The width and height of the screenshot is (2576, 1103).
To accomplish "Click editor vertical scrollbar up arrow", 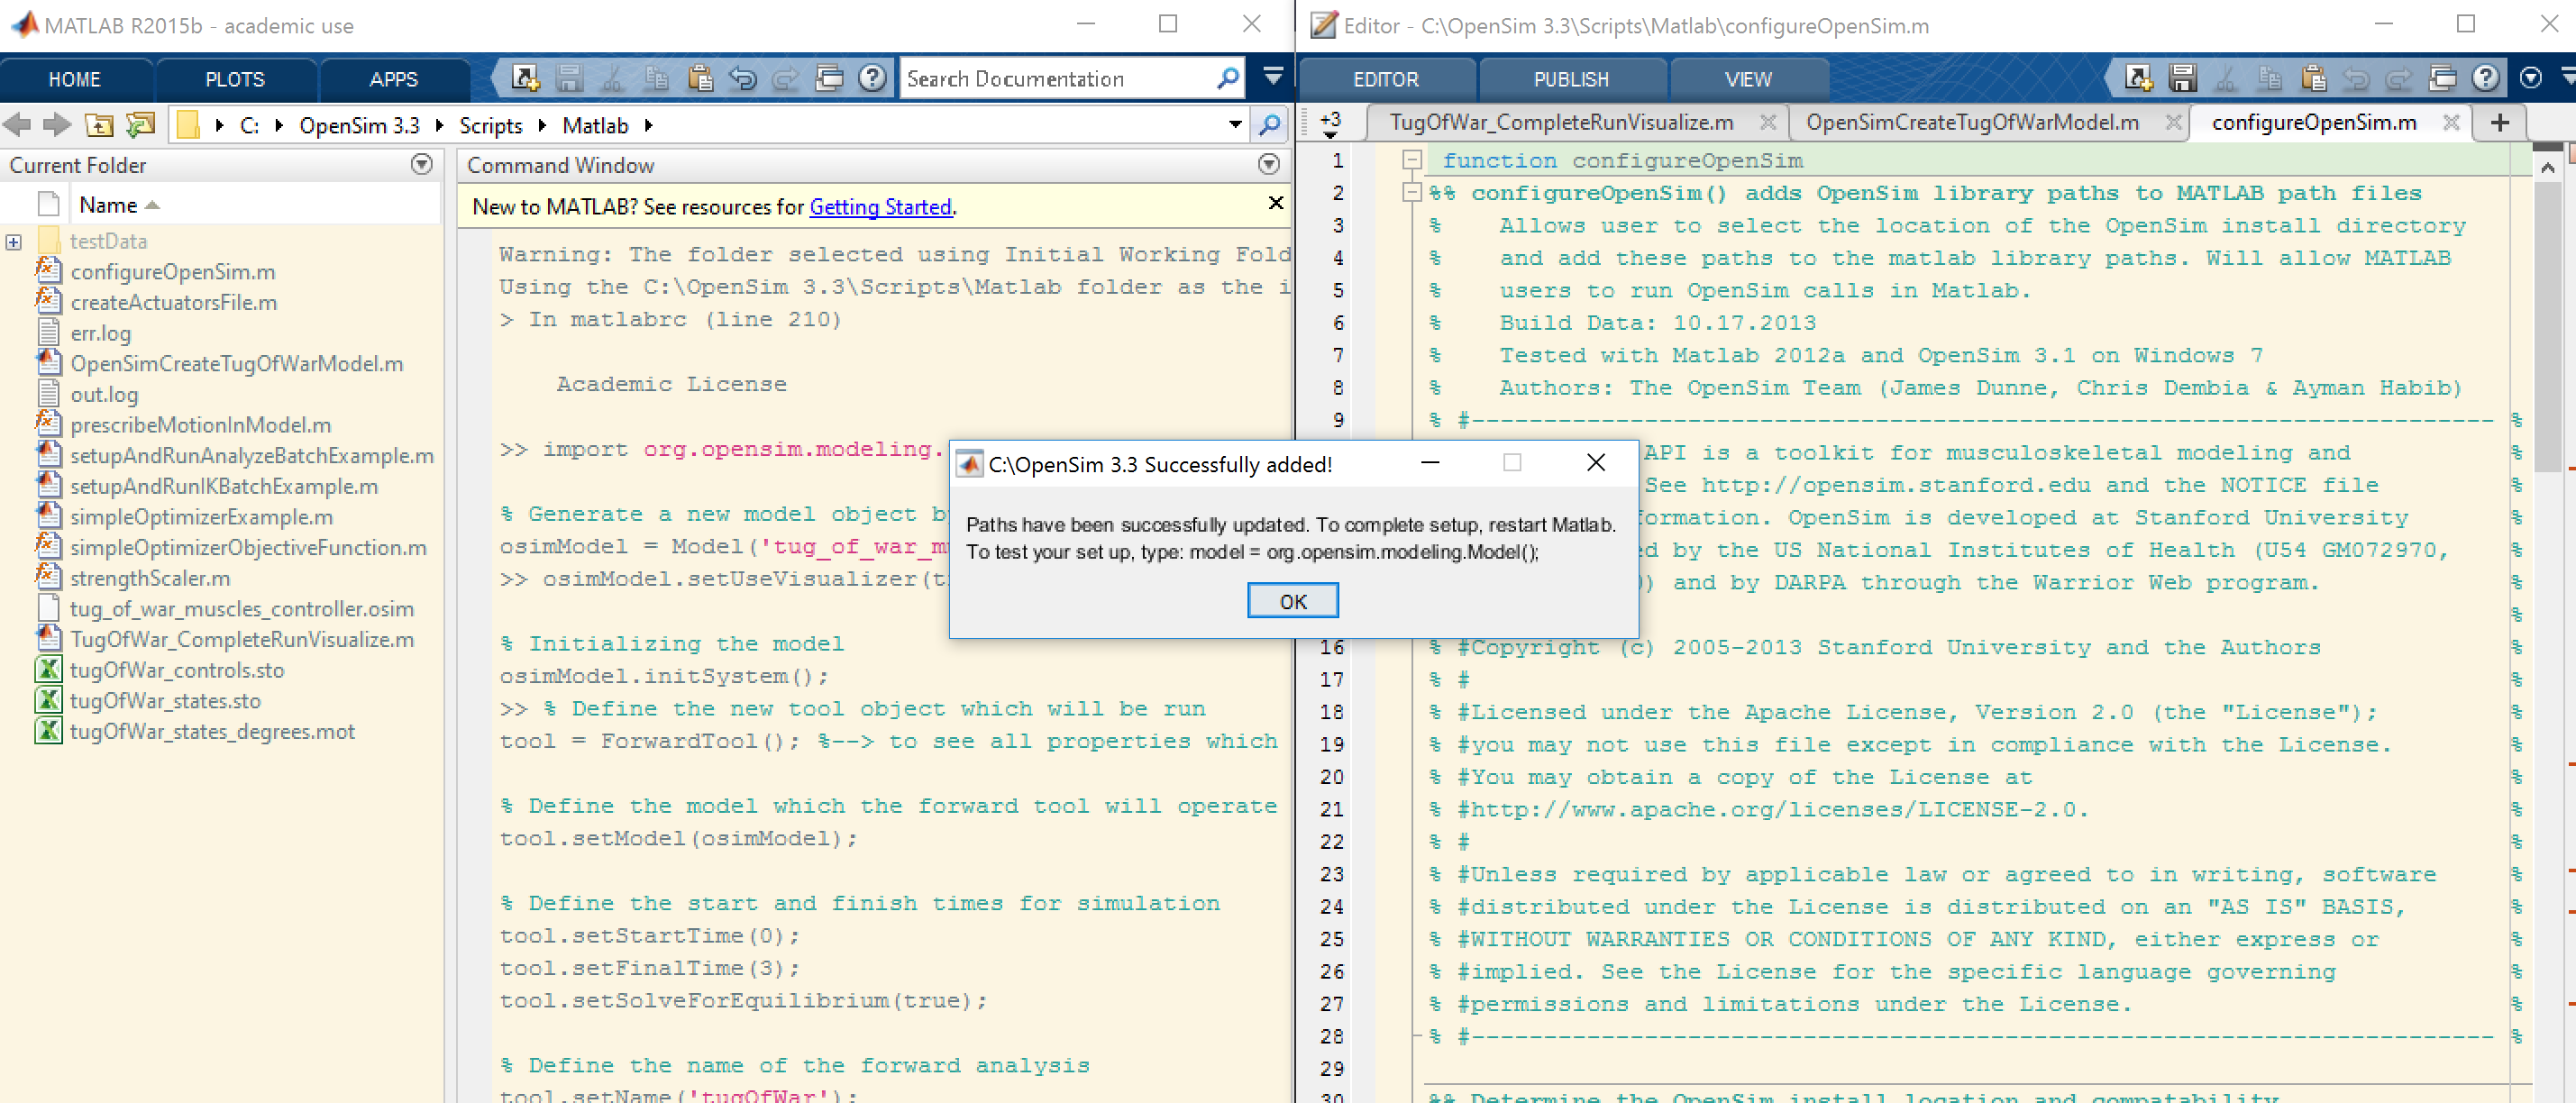I will pos(2547,166).
